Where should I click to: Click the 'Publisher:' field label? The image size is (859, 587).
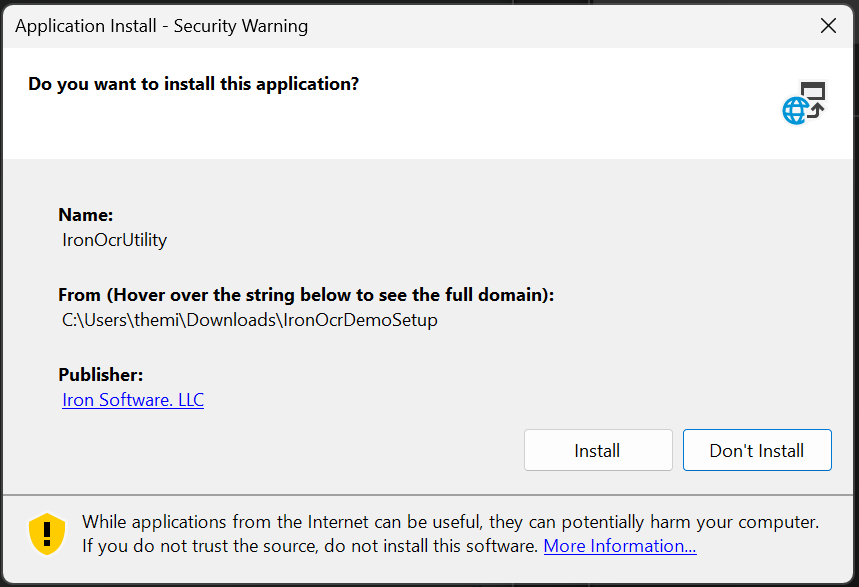[101, 375]
